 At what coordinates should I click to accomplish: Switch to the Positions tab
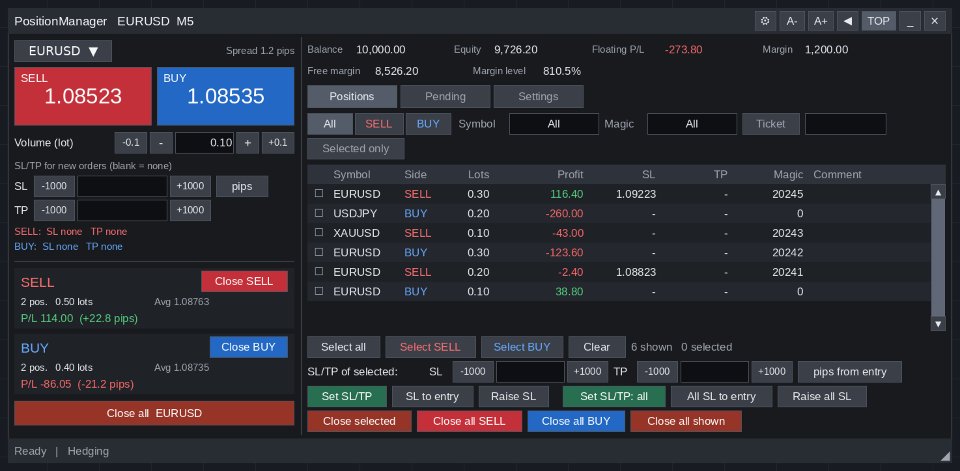[x=351, y=96]
